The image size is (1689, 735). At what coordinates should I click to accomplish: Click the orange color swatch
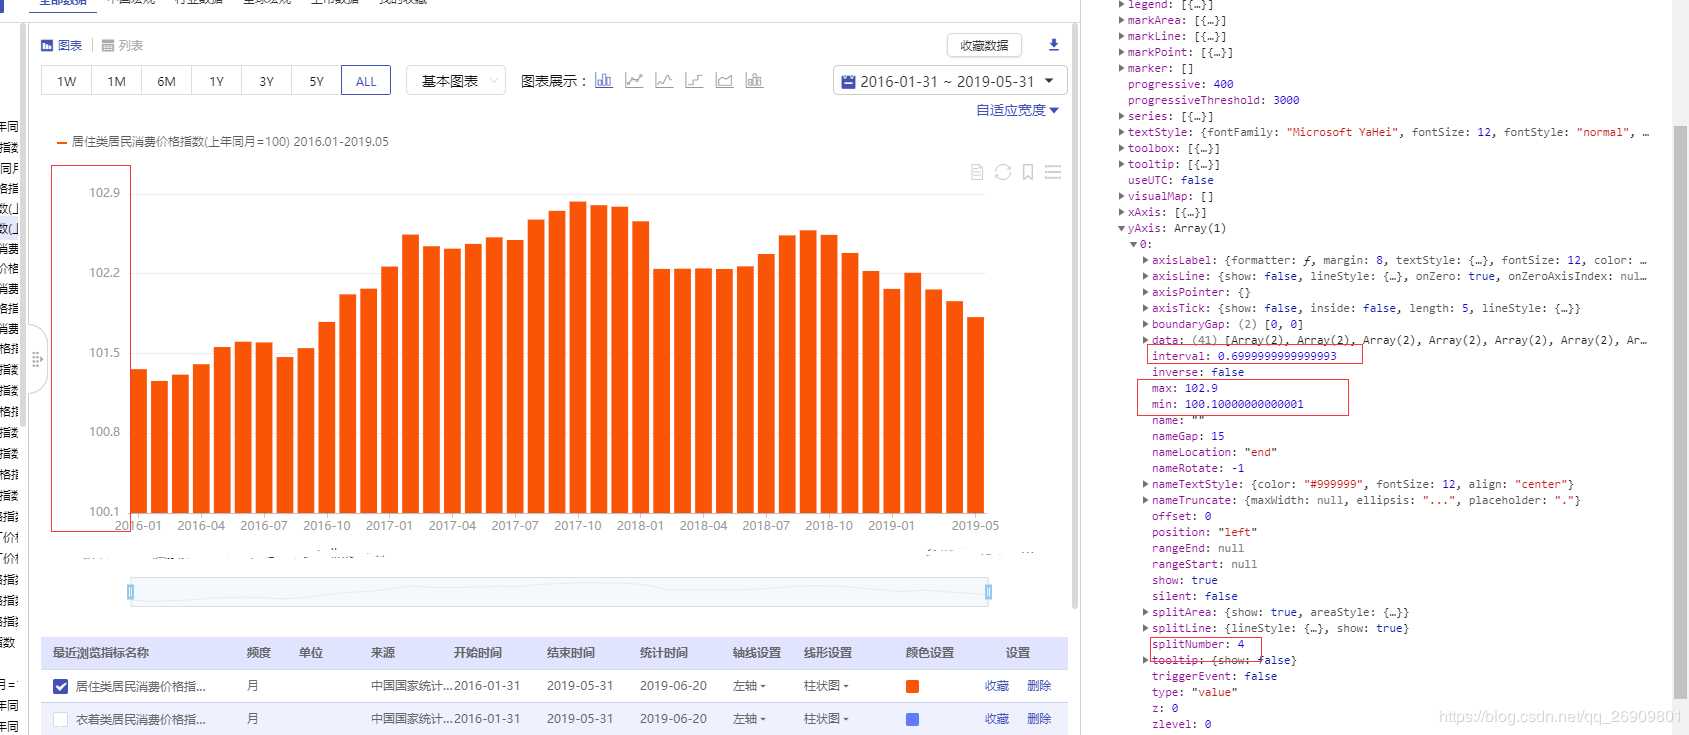912,686
